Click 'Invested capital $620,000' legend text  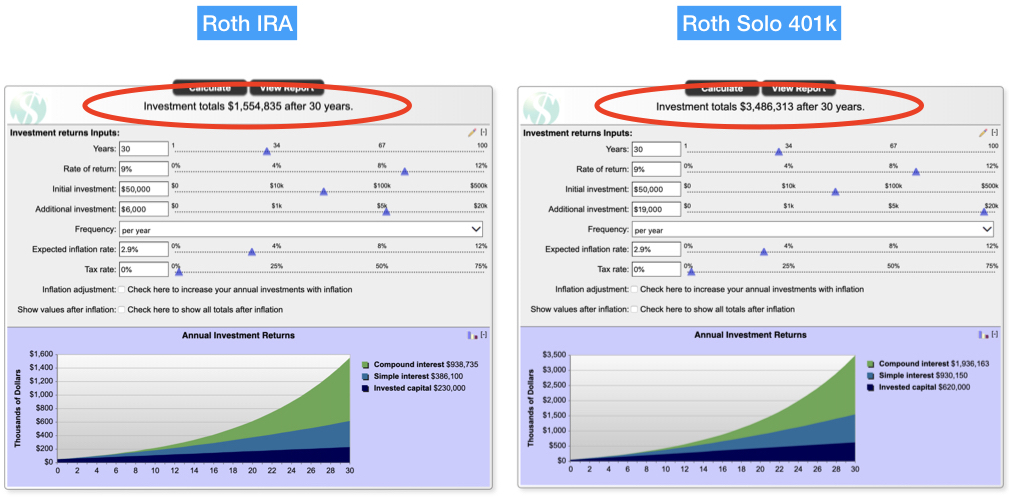click(925, 387)
